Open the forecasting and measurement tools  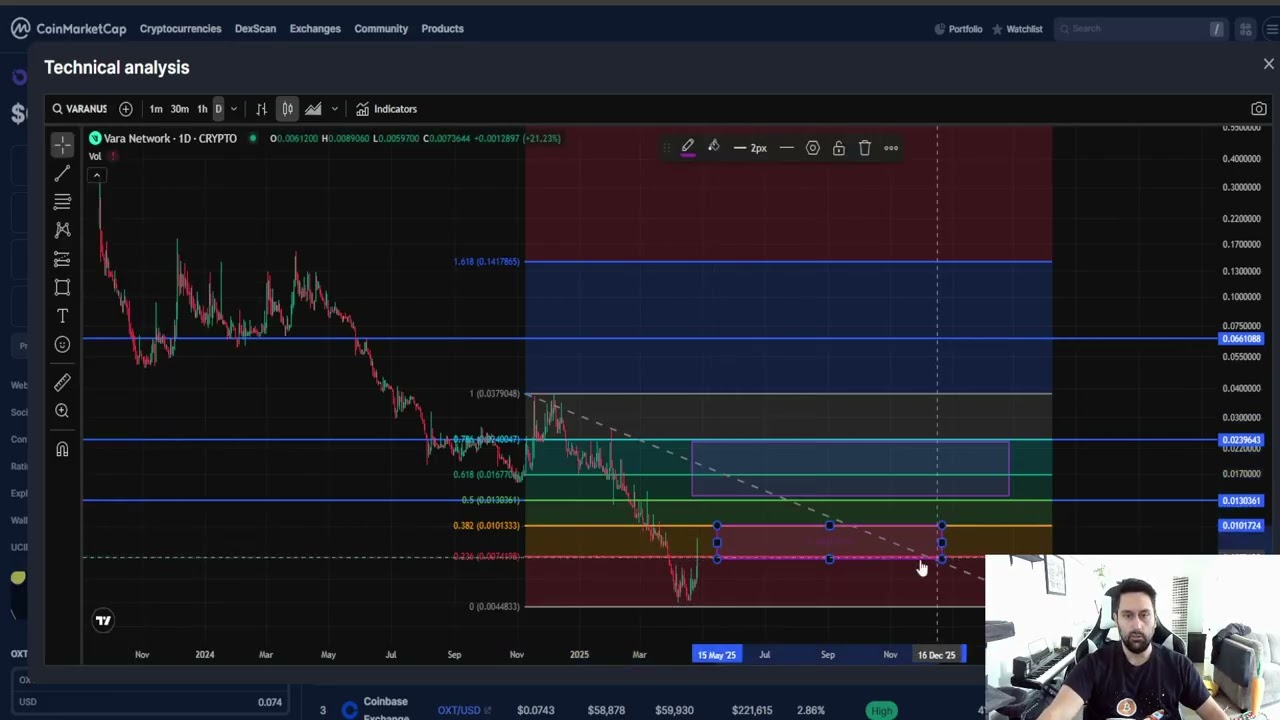(x=62, y=259)
